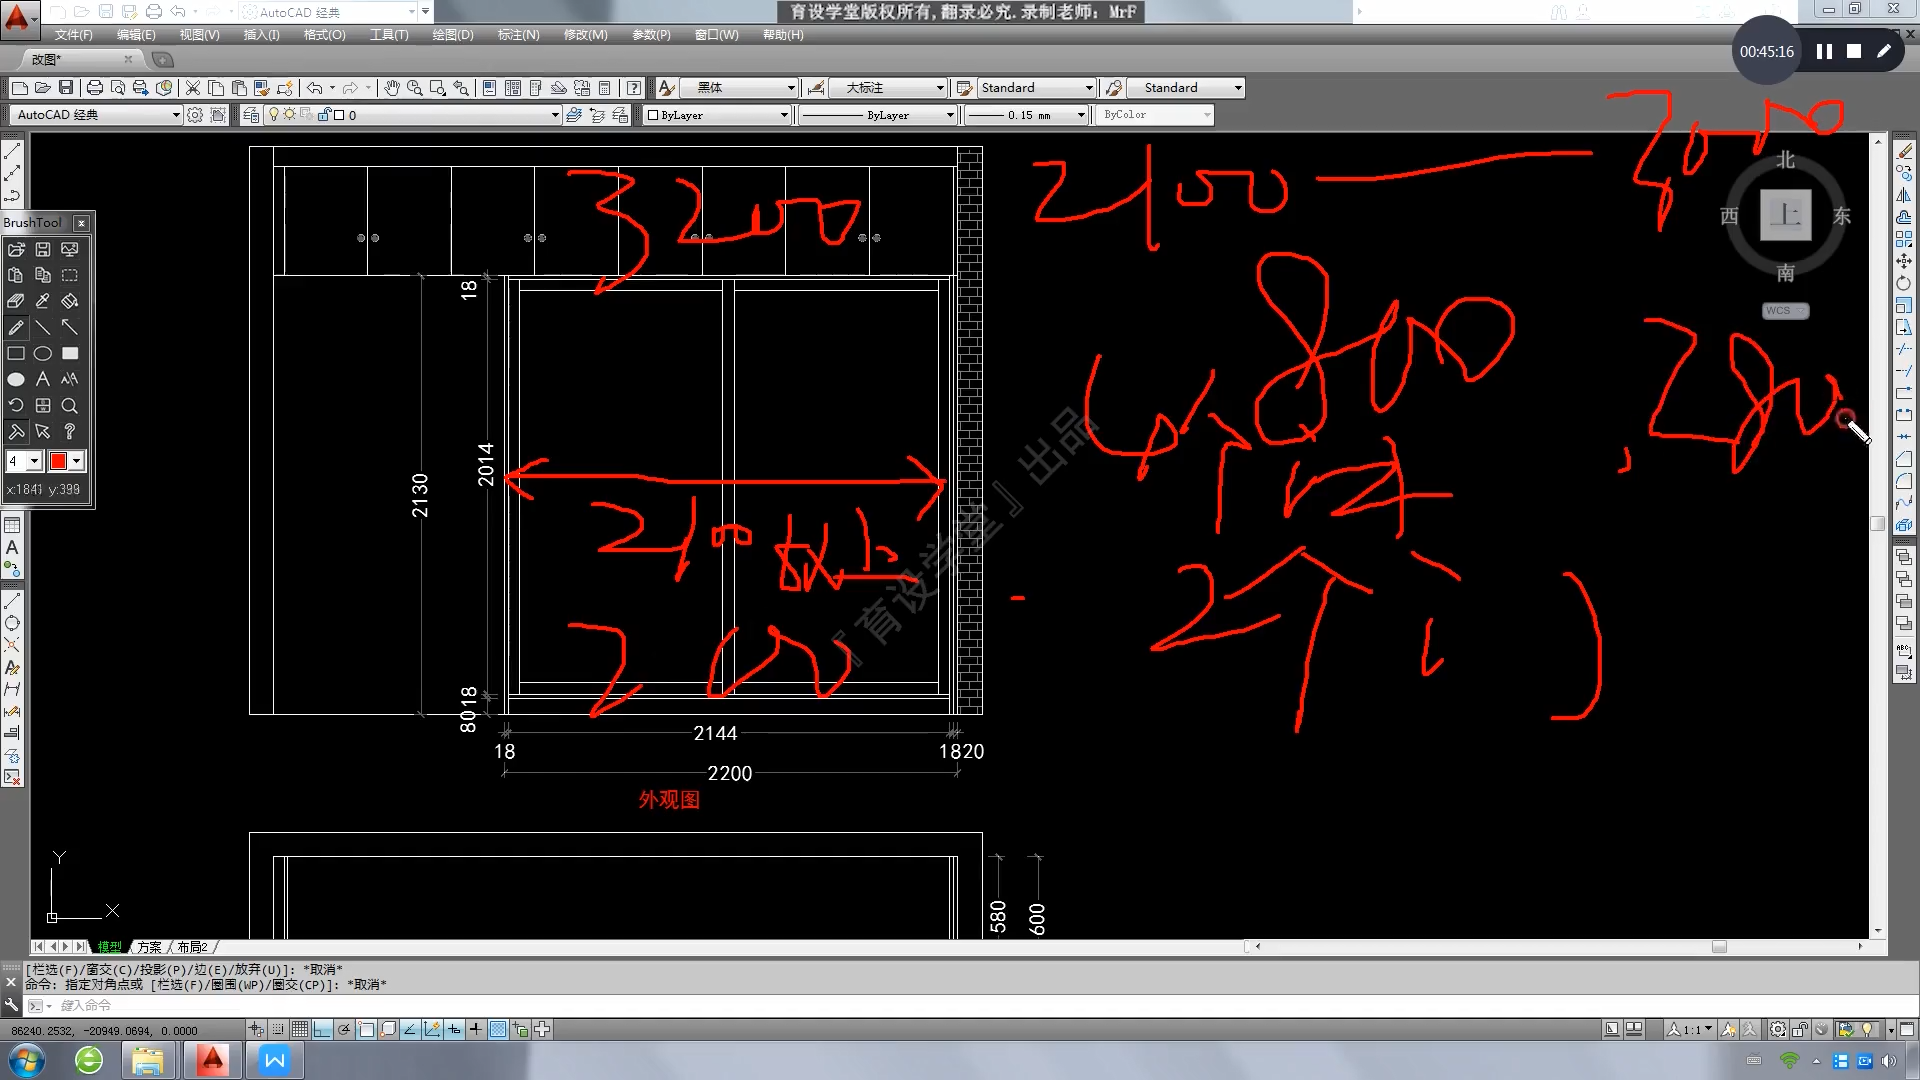Open the magnifier tool in BrushTool
This screenshot has width=1920, height=1080.
70,405
